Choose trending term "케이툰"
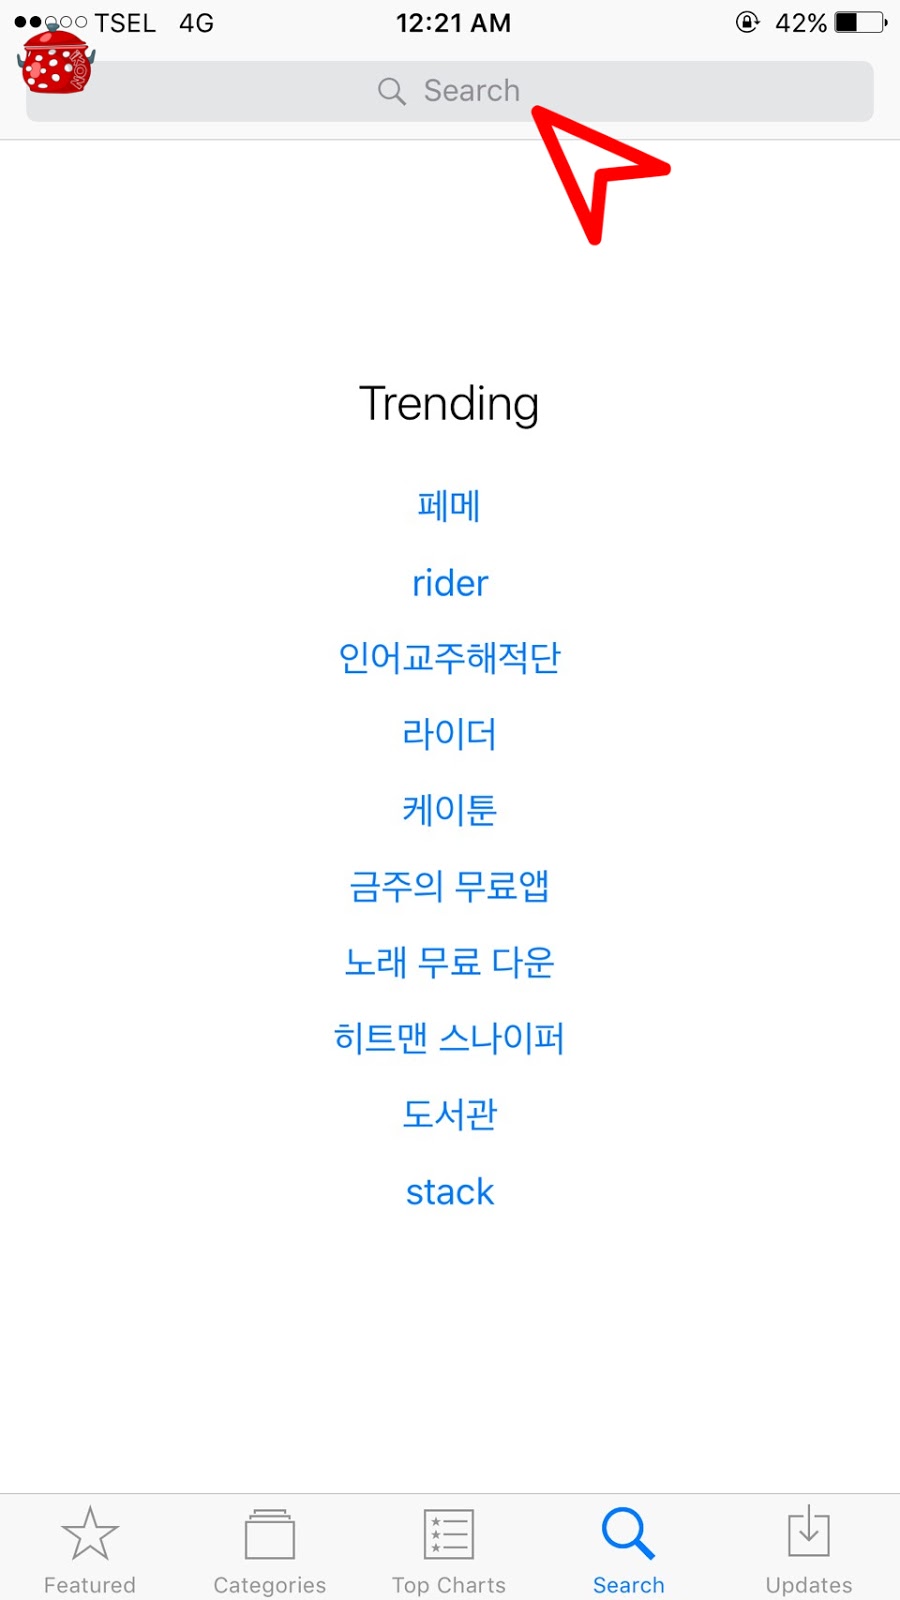The height and width of the screenshot is (1600, 900). 450,810
